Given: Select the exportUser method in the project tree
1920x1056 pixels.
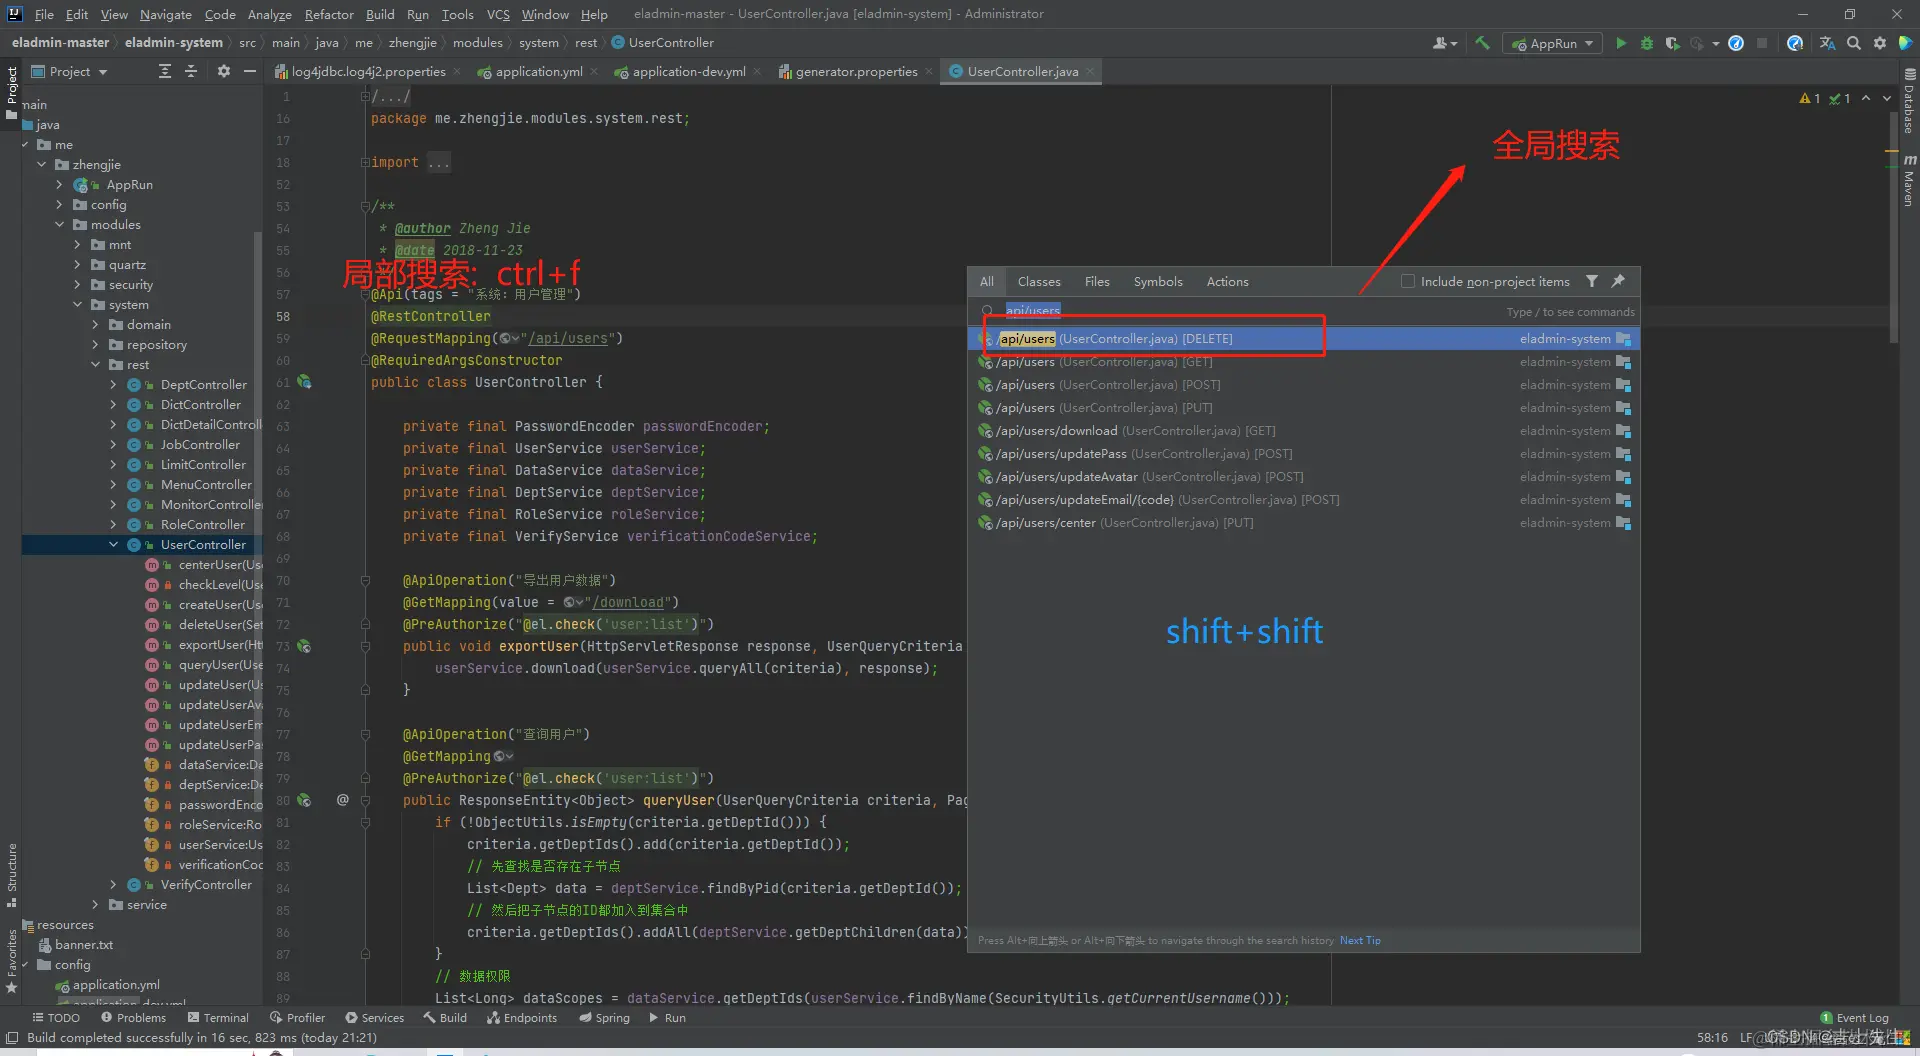Looking at the screenshot, I should (220, 644).
